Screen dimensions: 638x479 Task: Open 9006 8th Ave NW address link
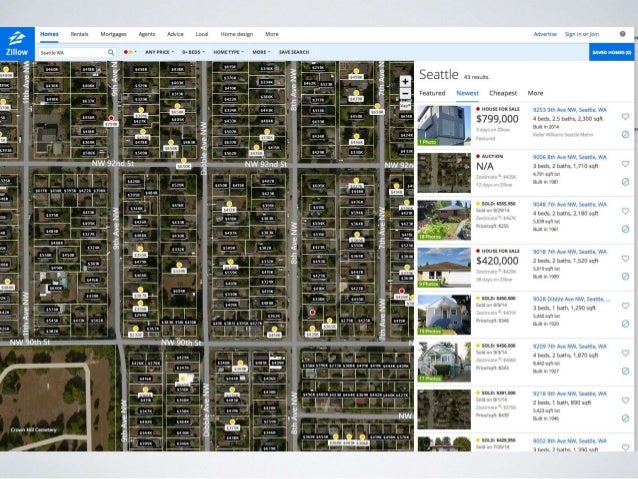[570, 157]
